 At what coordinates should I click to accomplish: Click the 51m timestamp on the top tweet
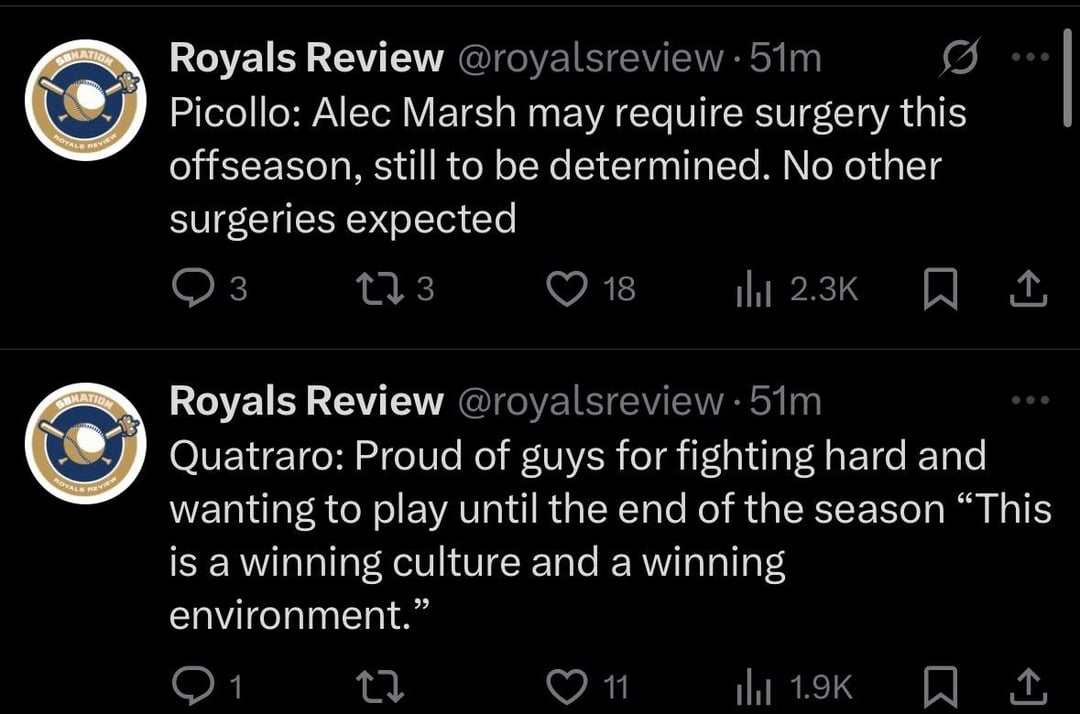[786, 57]
